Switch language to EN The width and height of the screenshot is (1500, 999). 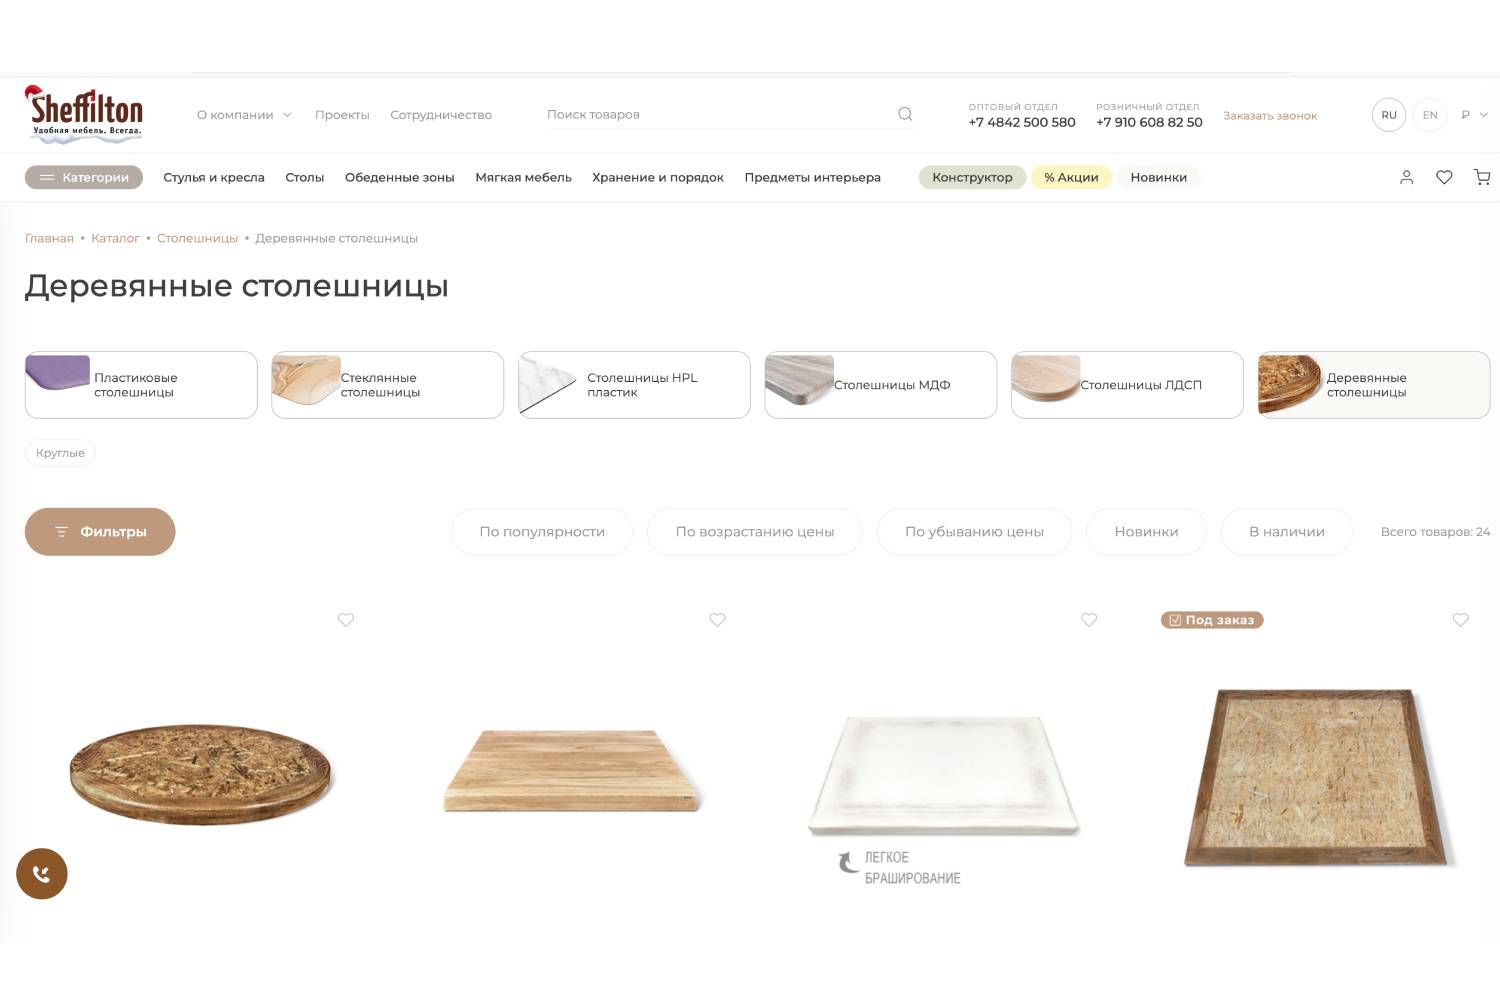tap(1430, 115)
